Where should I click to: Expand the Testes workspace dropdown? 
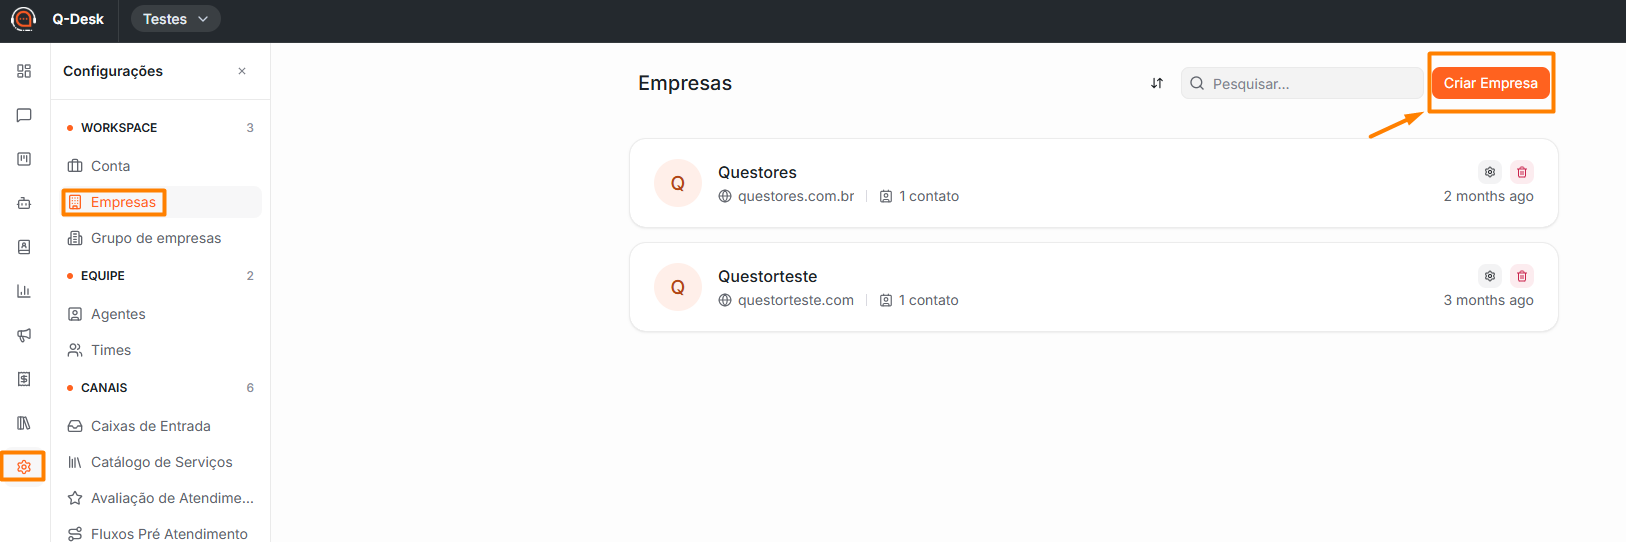pyautogui.click(x=176, y=19)
